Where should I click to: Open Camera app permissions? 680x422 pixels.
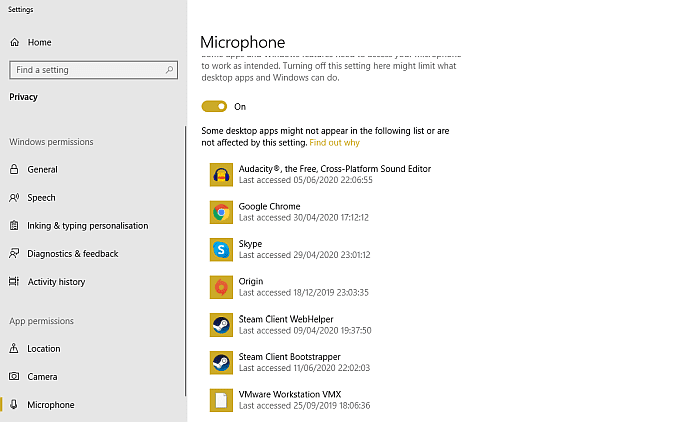click(x=42, y=377)
